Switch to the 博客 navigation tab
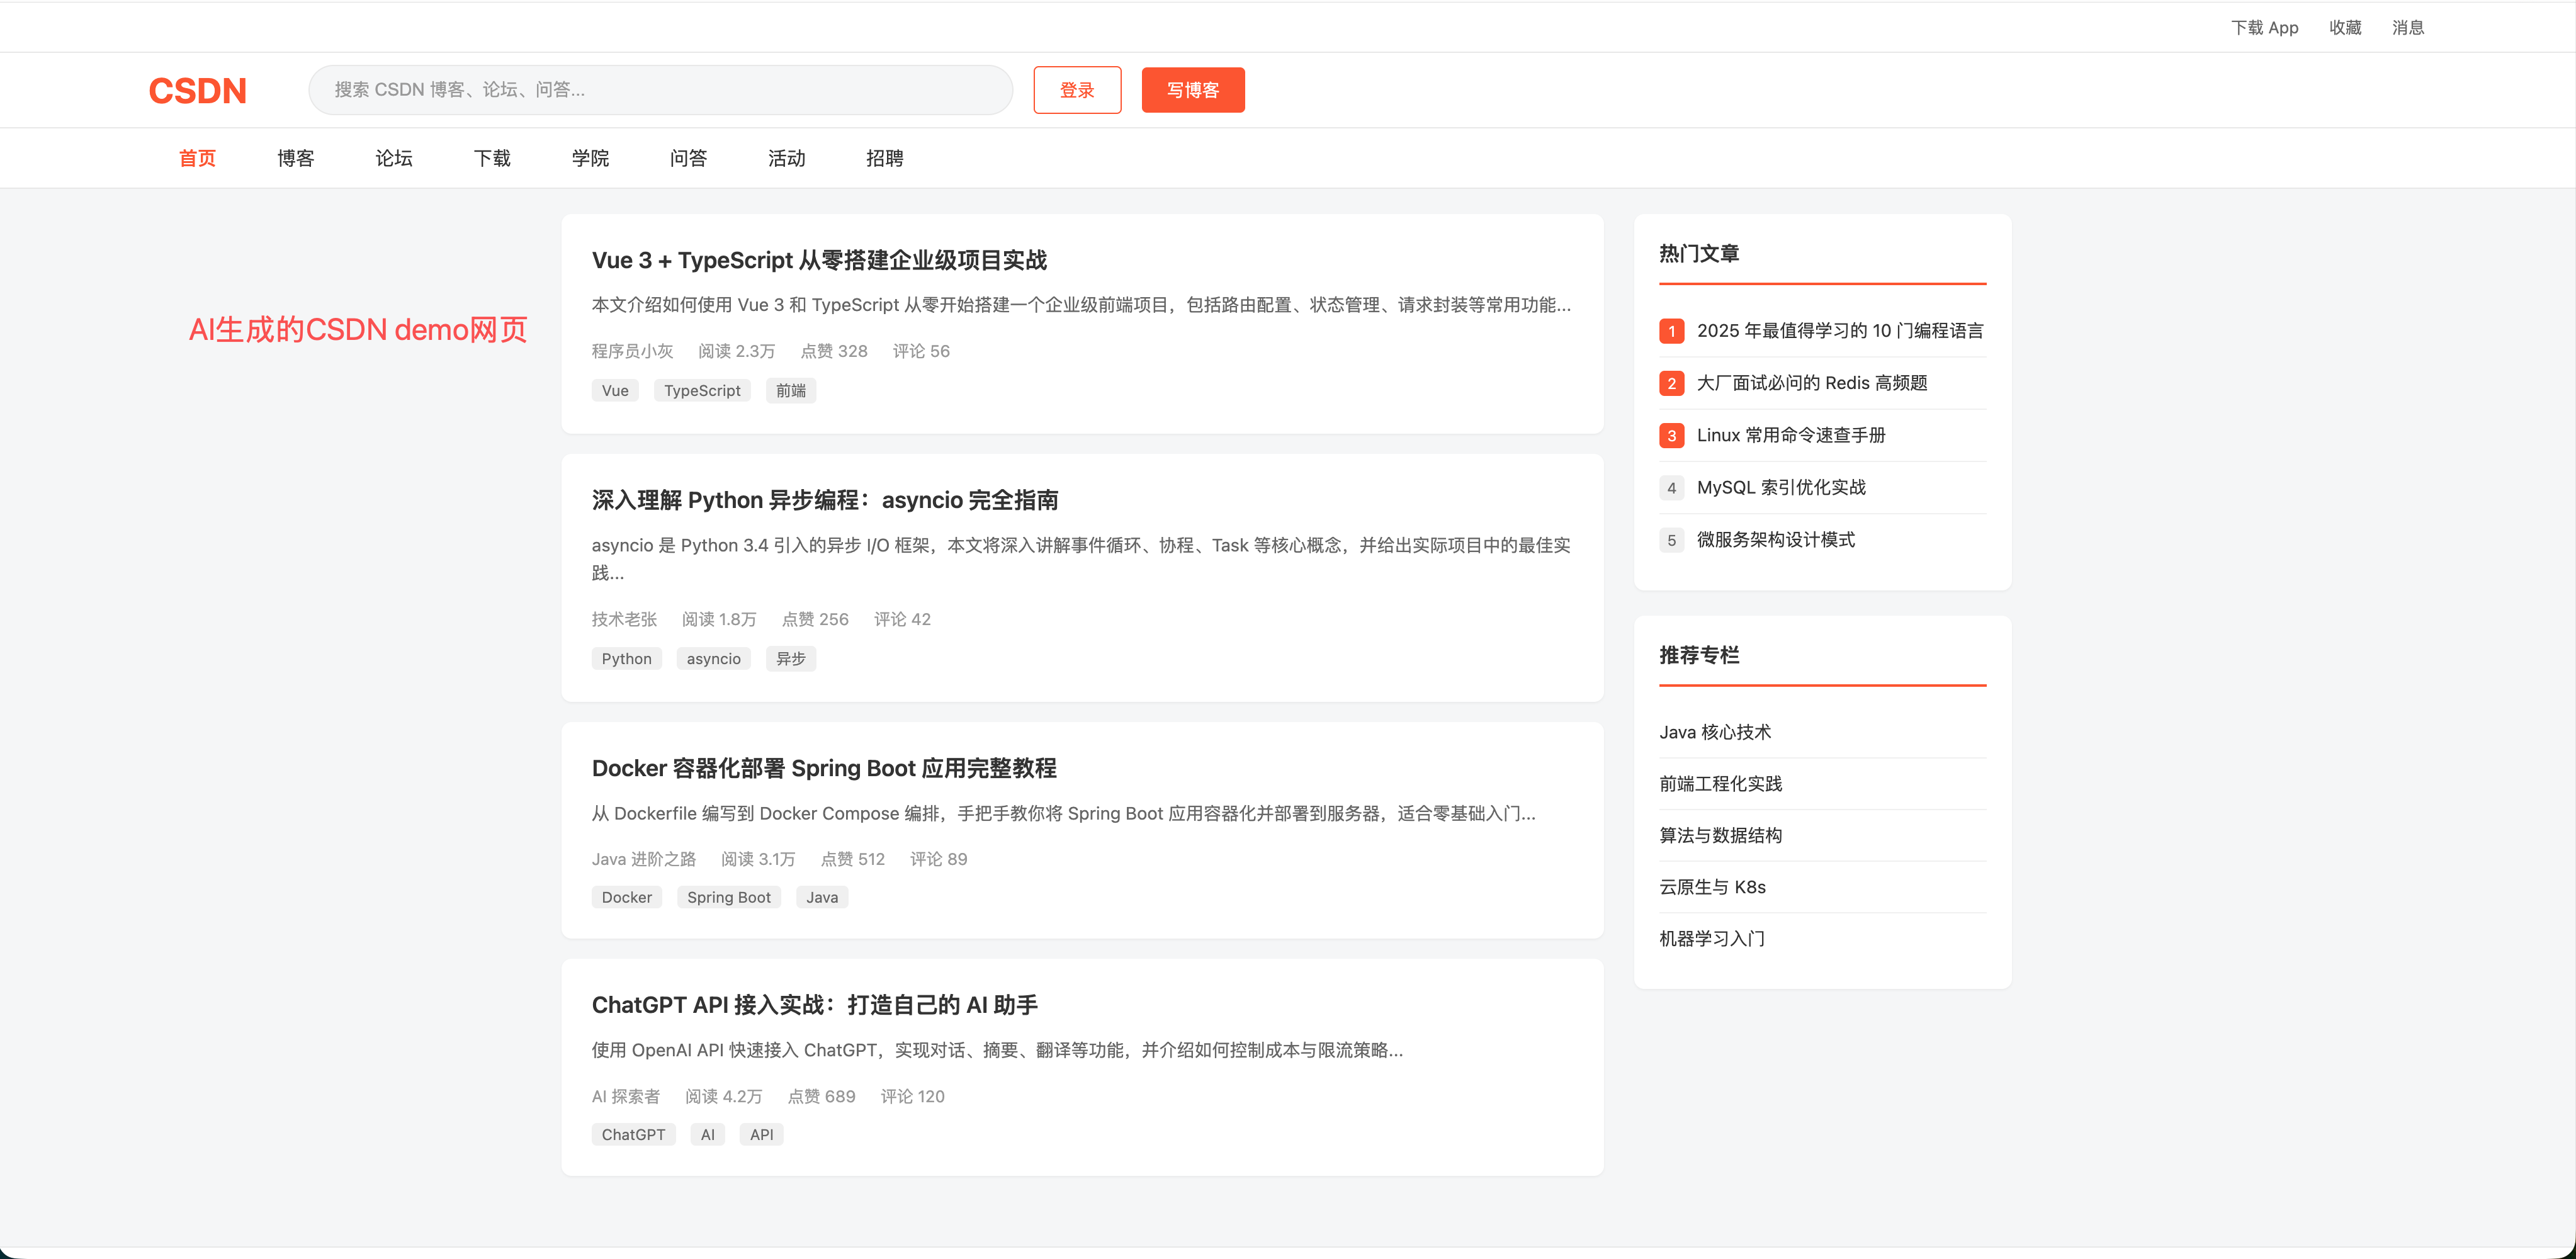Screen dimensions: 2576x1259 click(296, 158)
